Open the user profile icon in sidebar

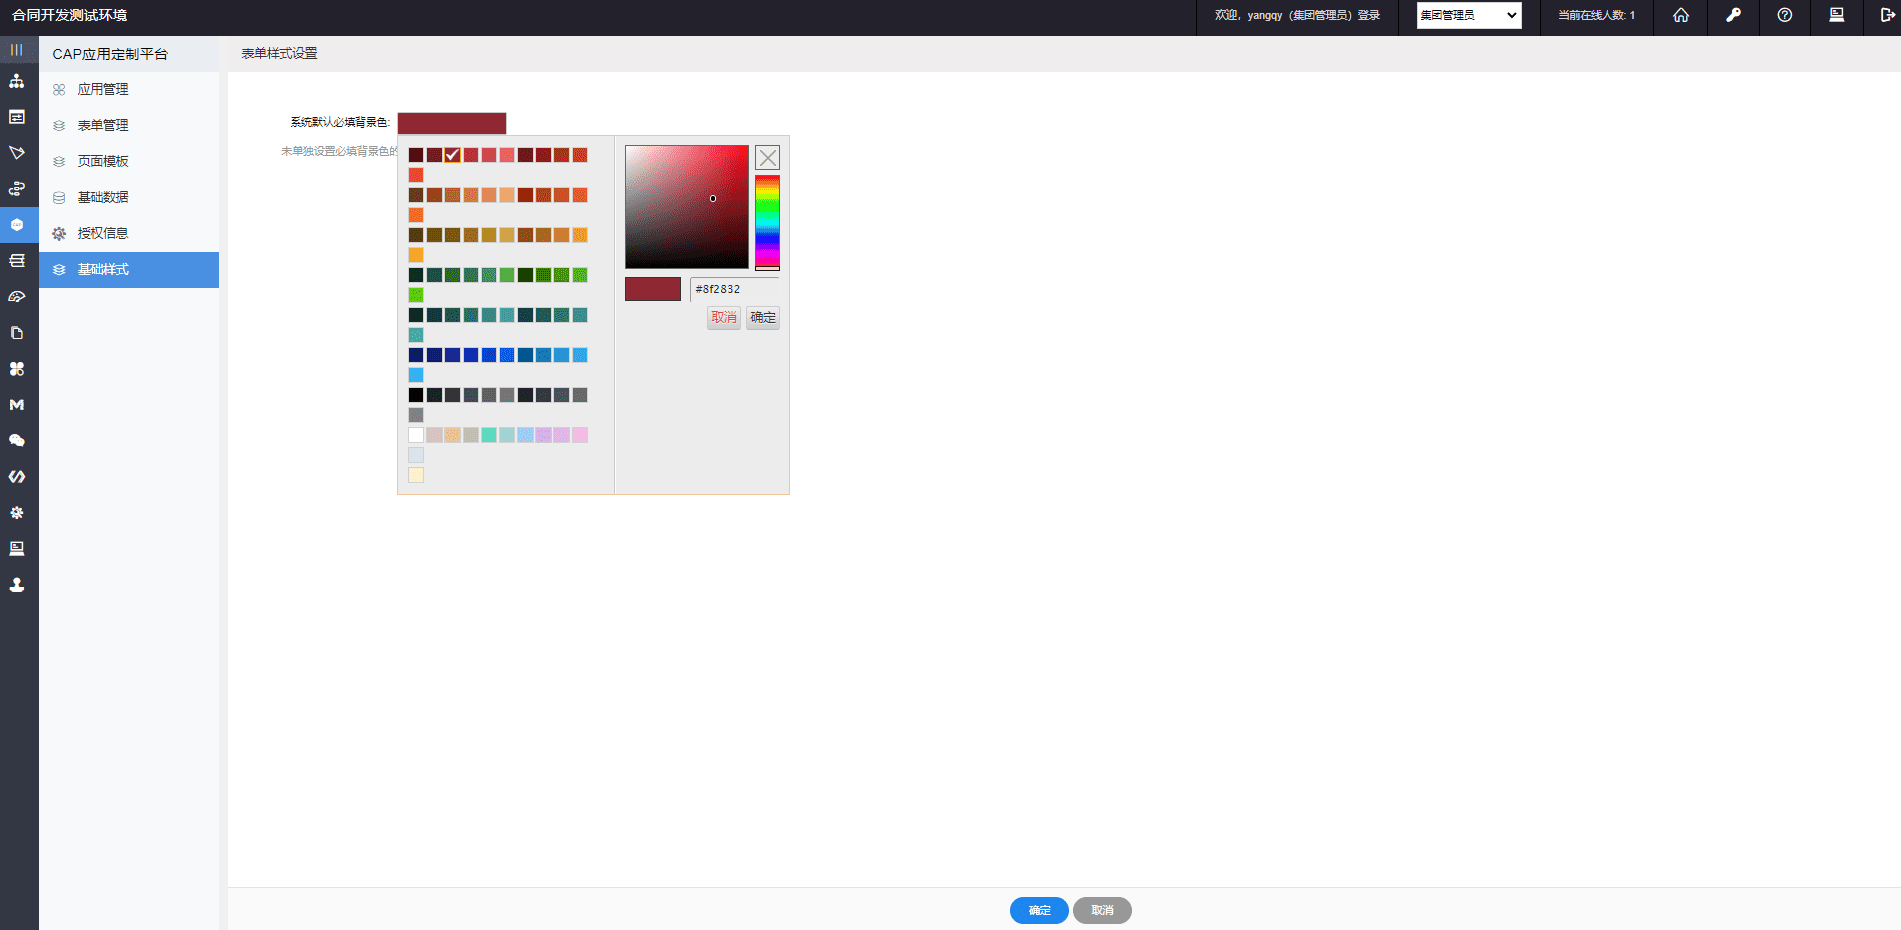point(17,585)
